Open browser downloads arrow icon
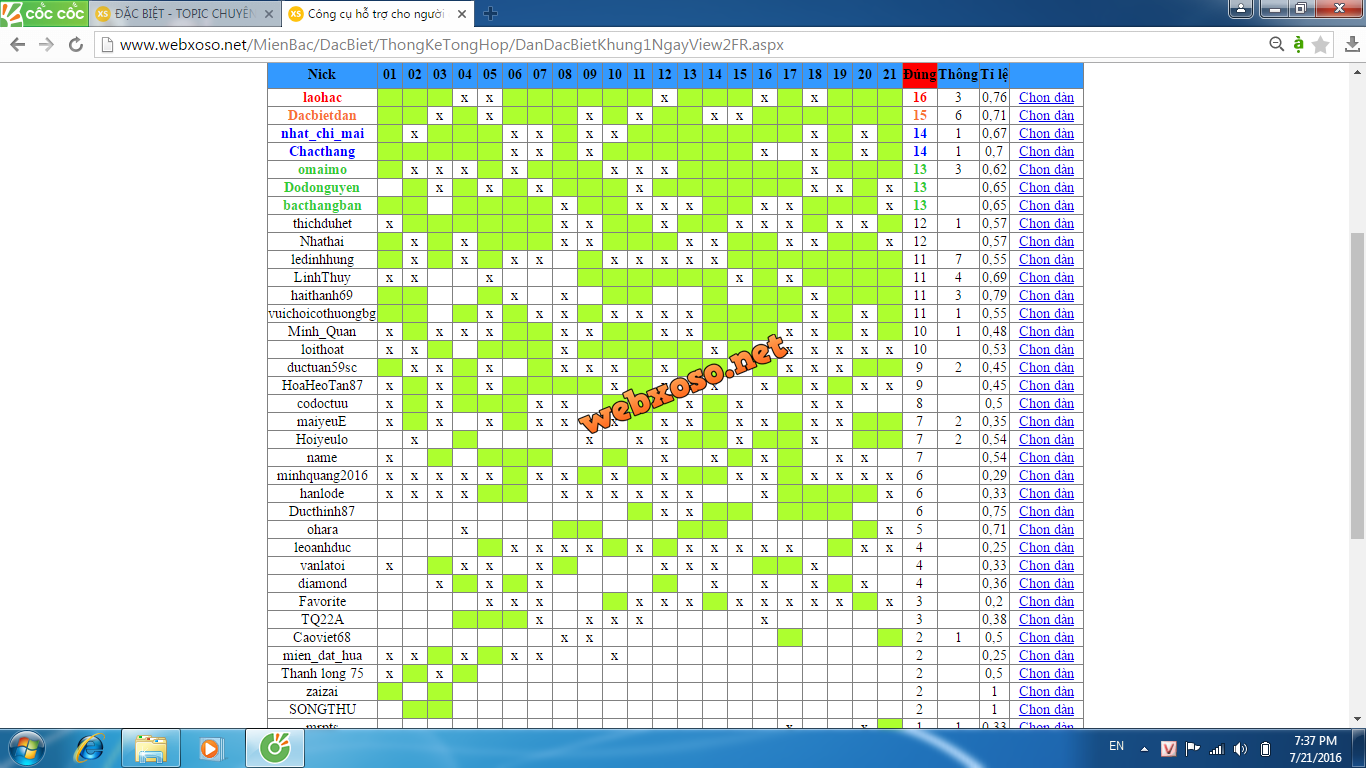 pos(1352,45)
